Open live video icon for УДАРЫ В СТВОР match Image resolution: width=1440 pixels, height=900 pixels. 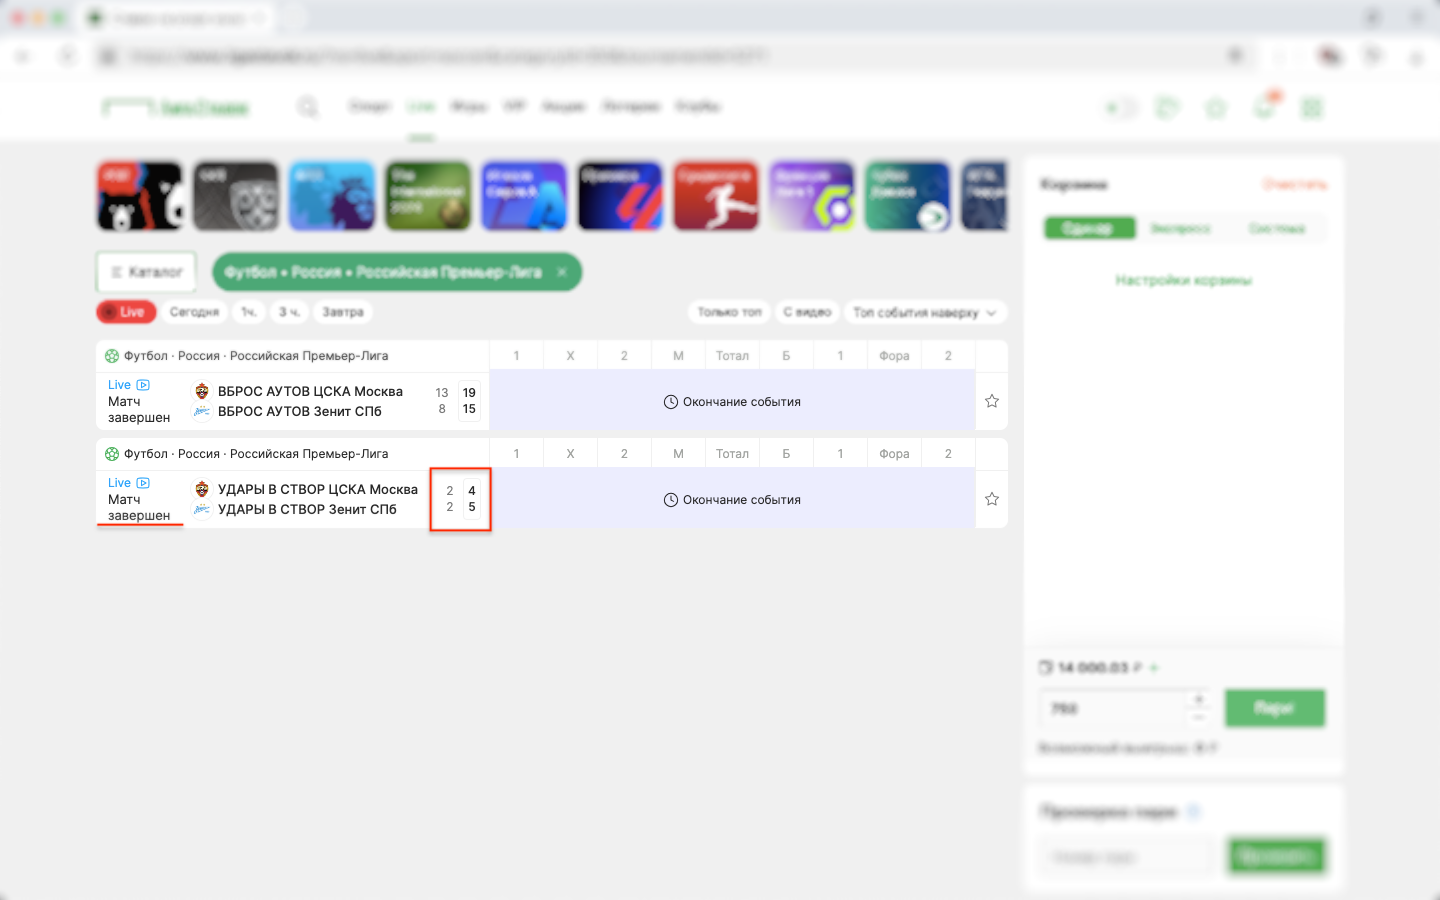click(x=143, y=483)
